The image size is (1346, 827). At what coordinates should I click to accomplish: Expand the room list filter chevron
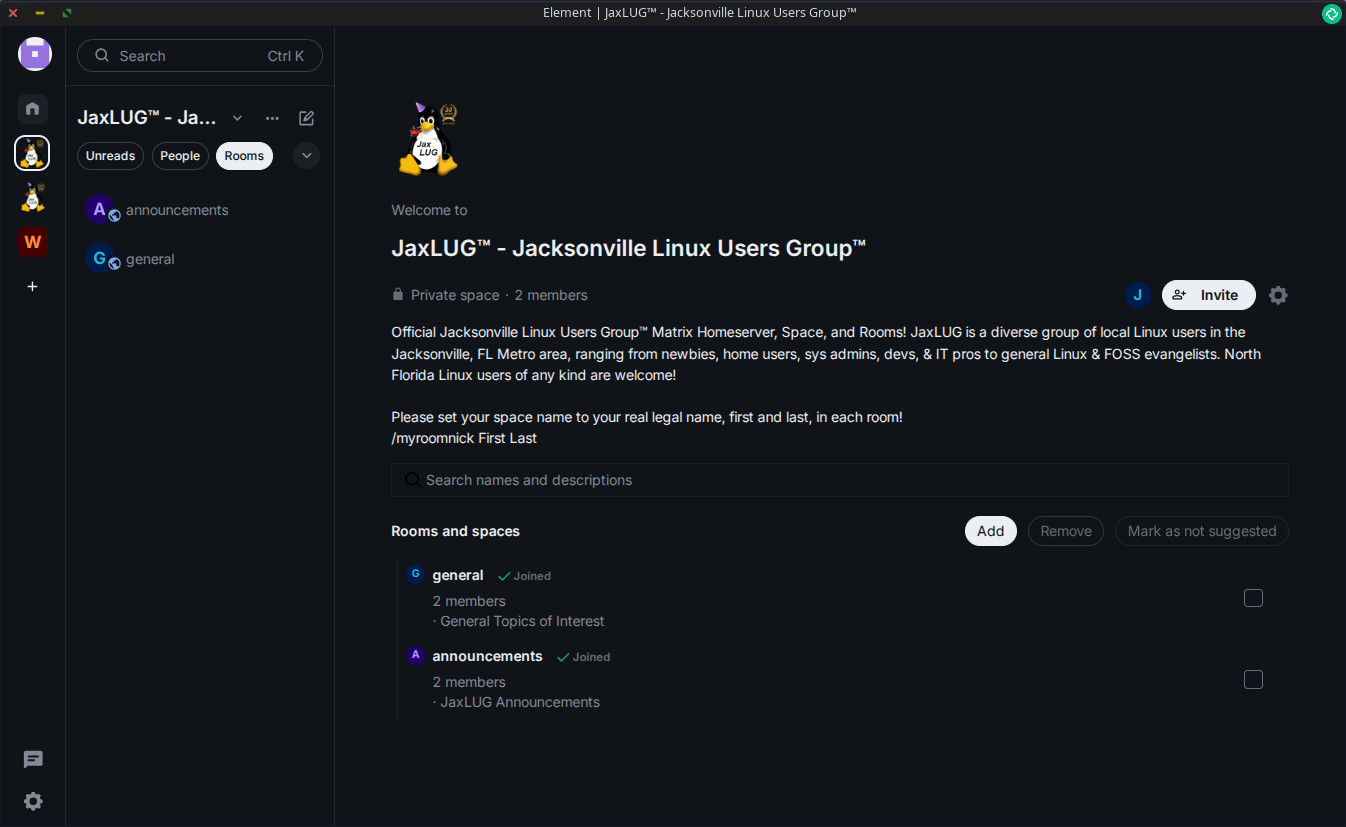click(x=307, y=156)
